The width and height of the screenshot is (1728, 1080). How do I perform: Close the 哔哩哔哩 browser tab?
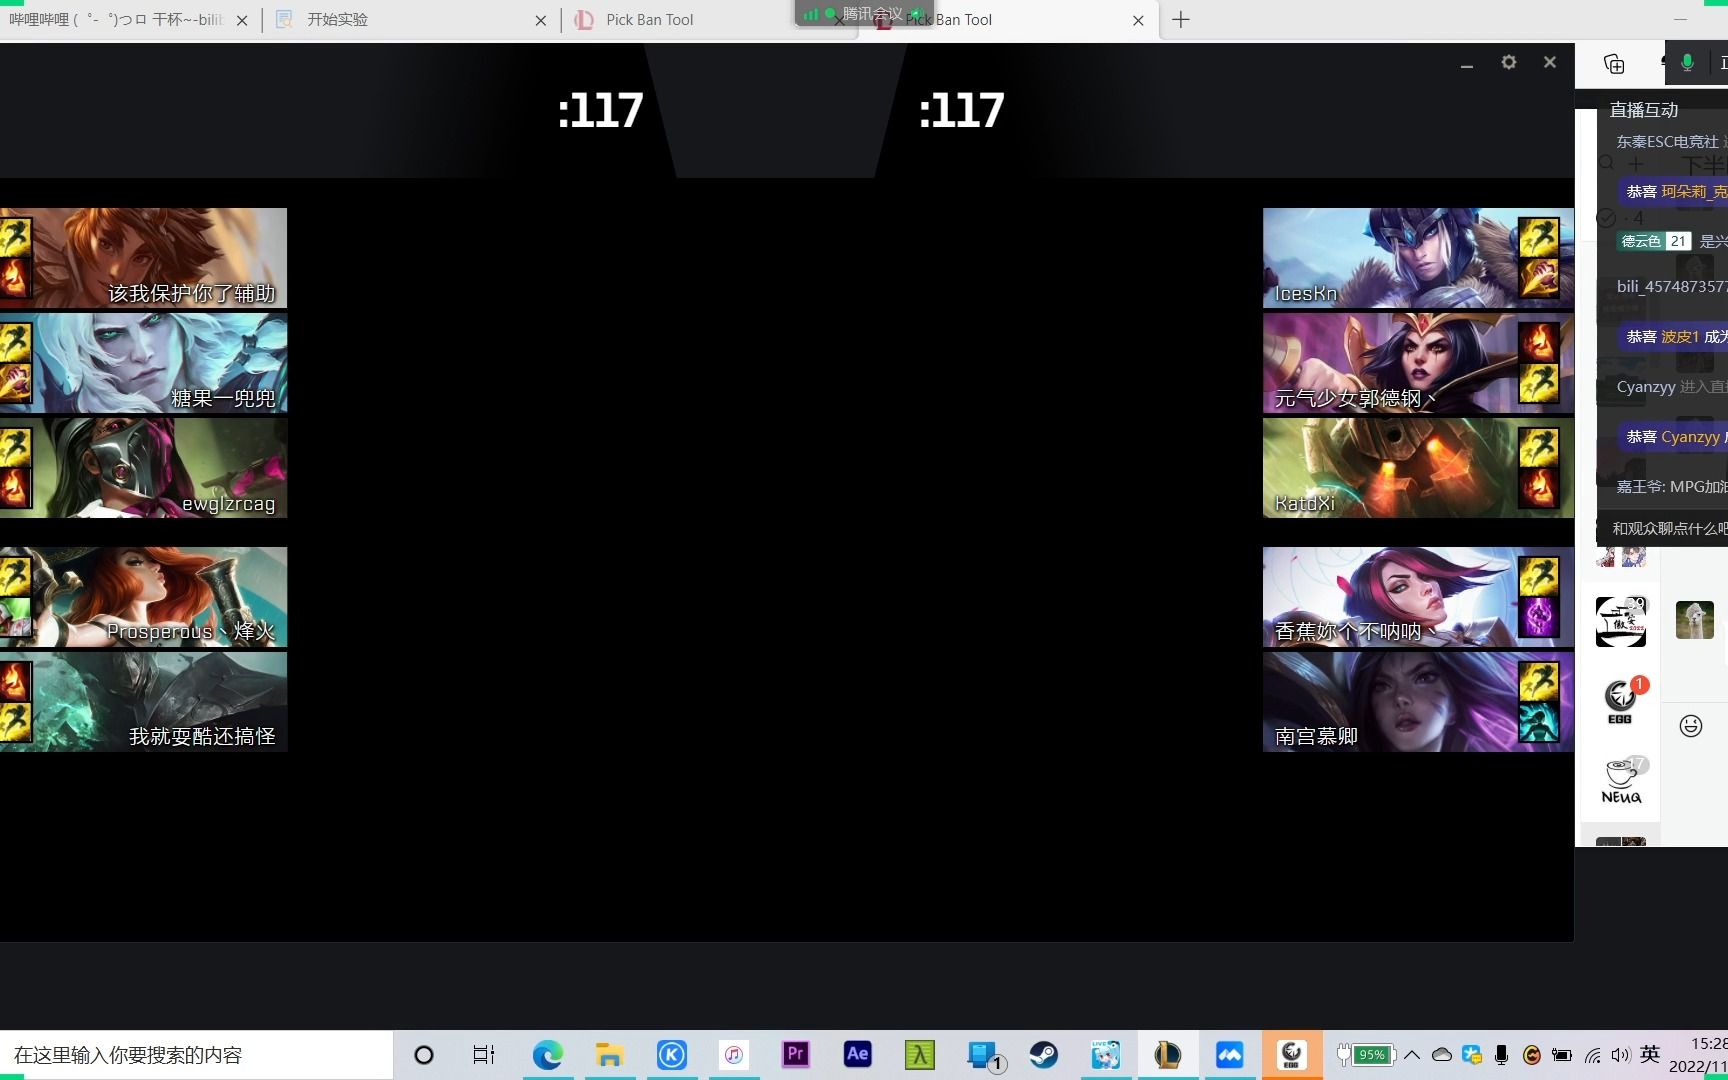coord(242,20)
